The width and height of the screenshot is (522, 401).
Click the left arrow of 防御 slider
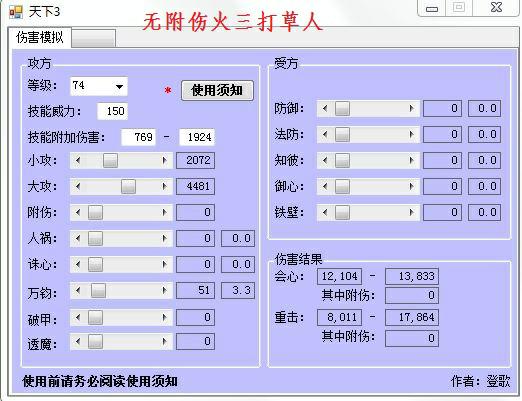click(x=325, y=108)
